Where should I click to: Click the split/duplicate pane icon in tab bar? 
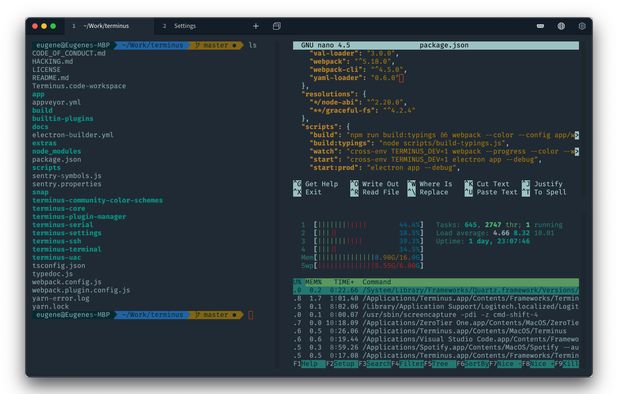coord(277,26)
